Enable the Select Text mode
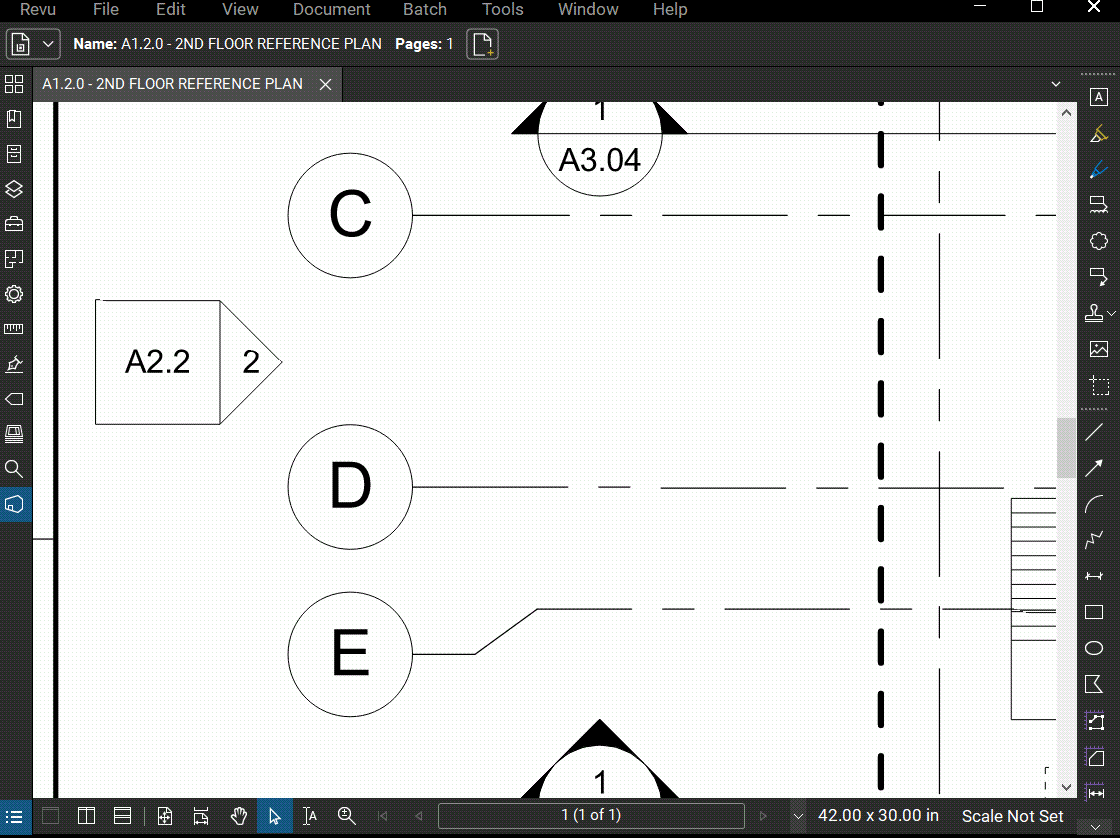 (310, 815)
